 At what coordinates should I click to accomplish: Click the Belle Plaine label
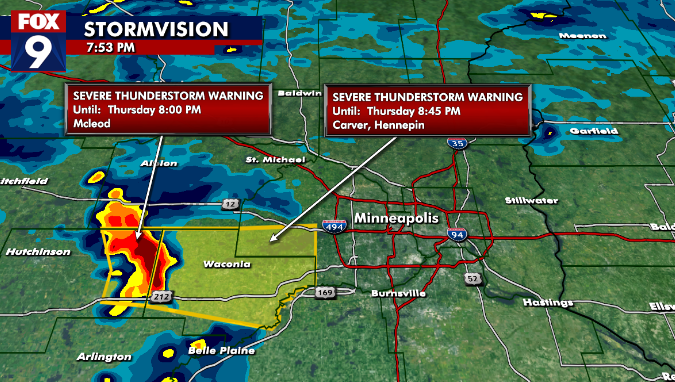pyautogui.click(x=221, y=351)
